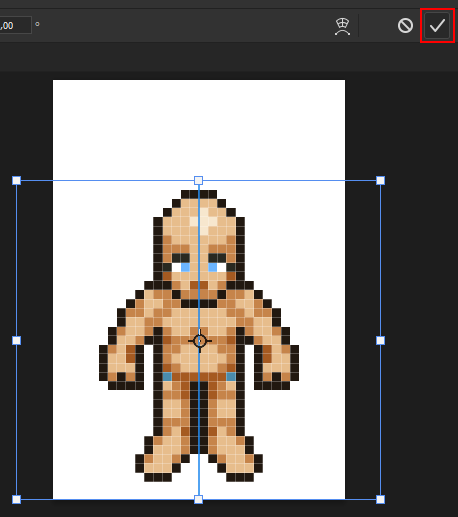Viewport: 458px width, 517px height.
Task: Click the rotation angle input field
Action: click(x=15, y=25)
